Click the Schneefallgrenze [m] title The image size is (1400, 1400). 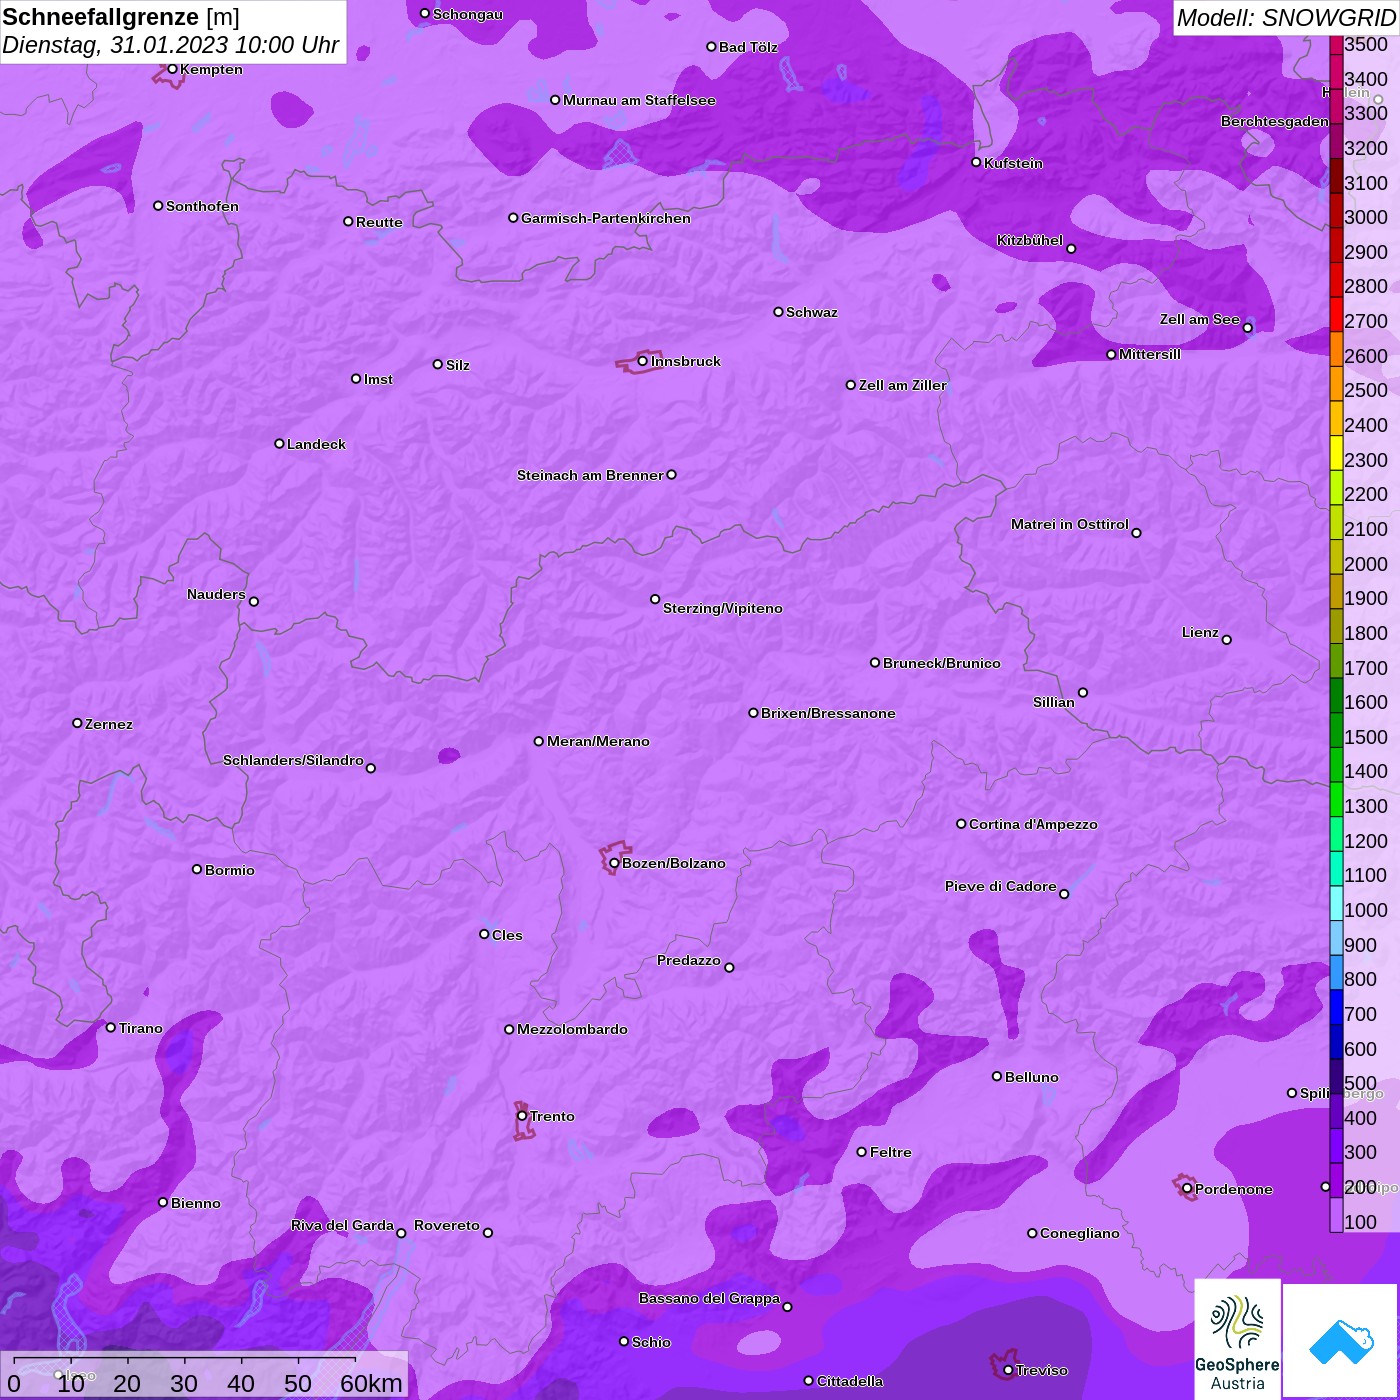(x=121, y=17)
